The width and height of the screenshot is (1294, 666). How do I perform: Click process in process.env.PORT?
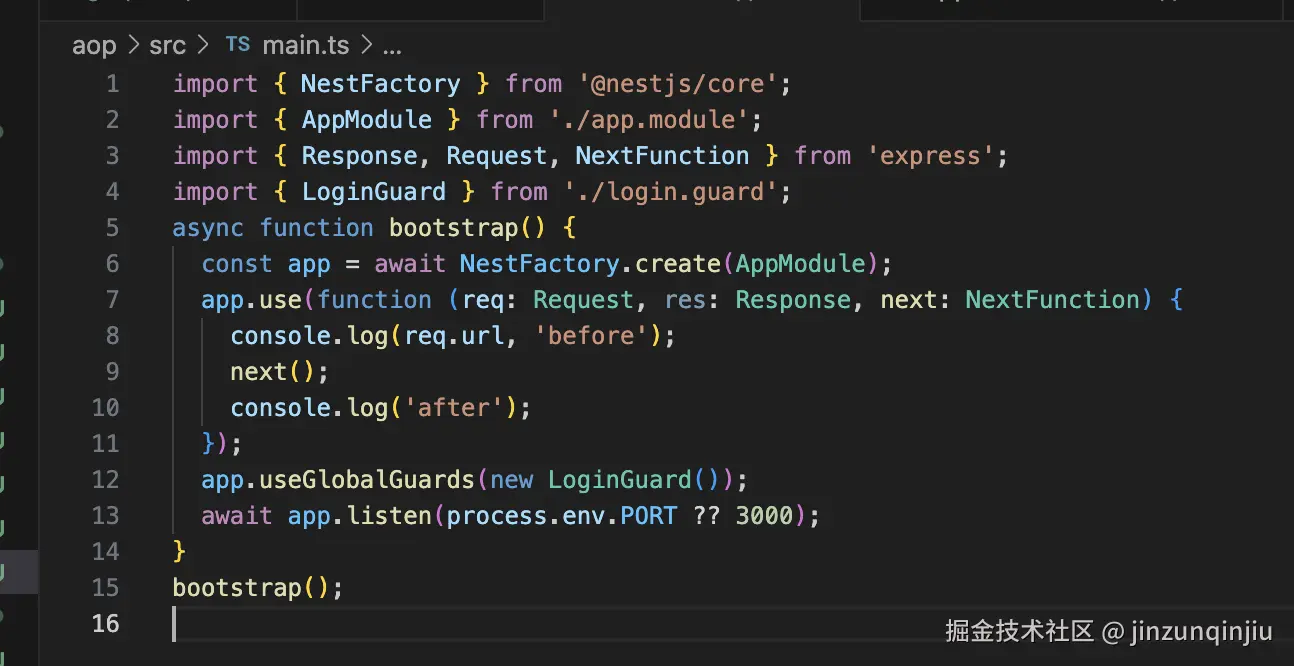(x=497, y=516)
